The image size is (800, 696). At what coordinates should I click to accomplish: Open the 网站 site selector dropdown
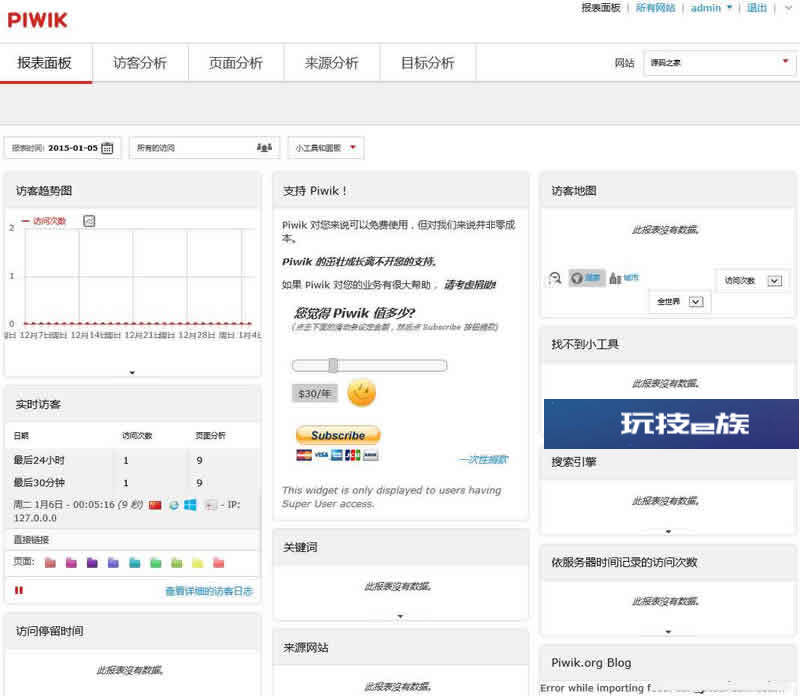coord(719,63)
